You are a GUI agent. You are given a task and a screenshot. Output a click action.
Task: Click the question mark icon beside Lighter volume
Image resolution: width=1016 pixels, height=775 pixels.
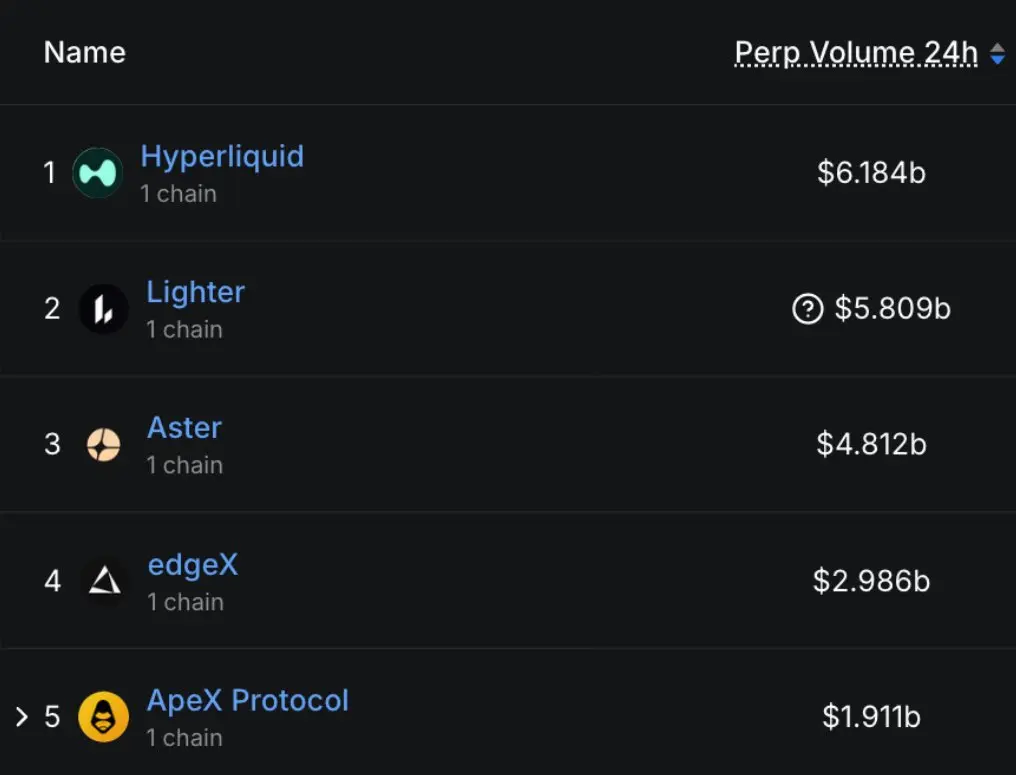point(807,309)
